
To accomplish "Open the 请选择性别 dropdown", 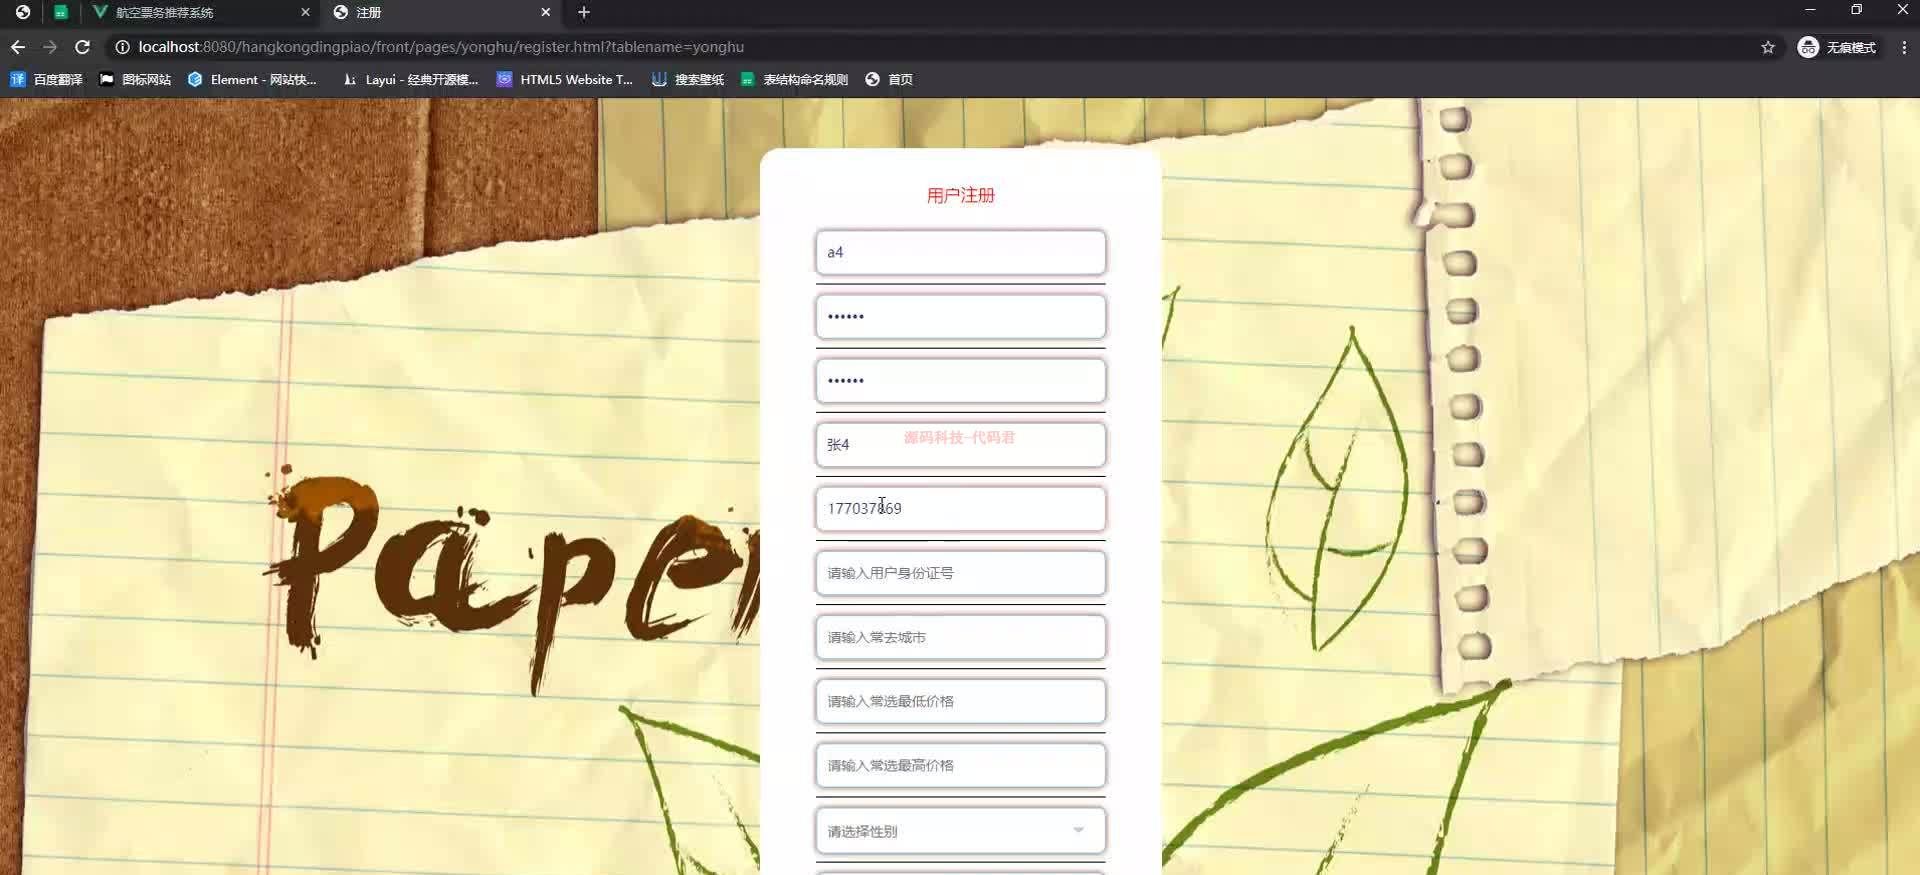I will 960,831.
